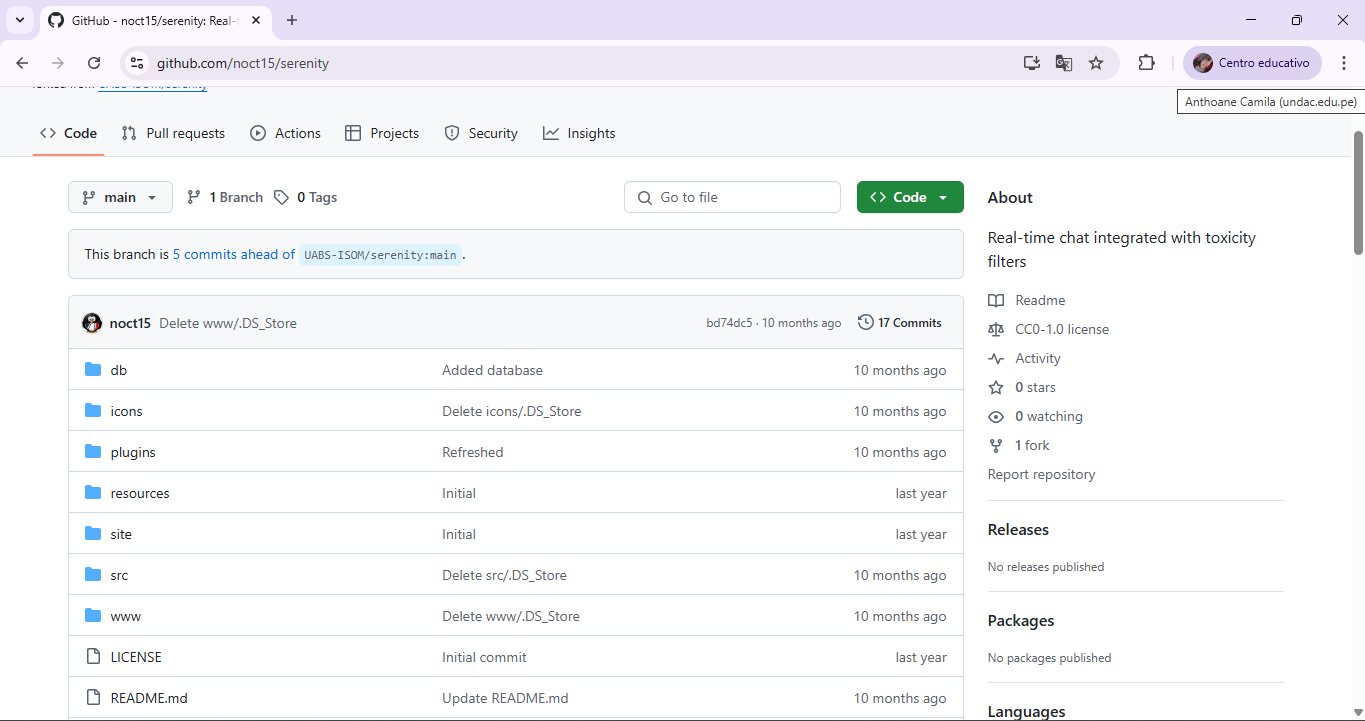The height and width of the screenshot is (721, 1365).
Task: View 17 Commits history
Action: (900, 323)
